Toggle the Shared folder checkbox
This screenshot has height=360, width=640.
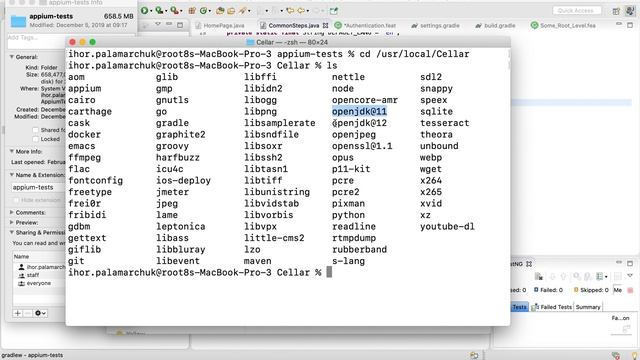(x=36, y=130)
